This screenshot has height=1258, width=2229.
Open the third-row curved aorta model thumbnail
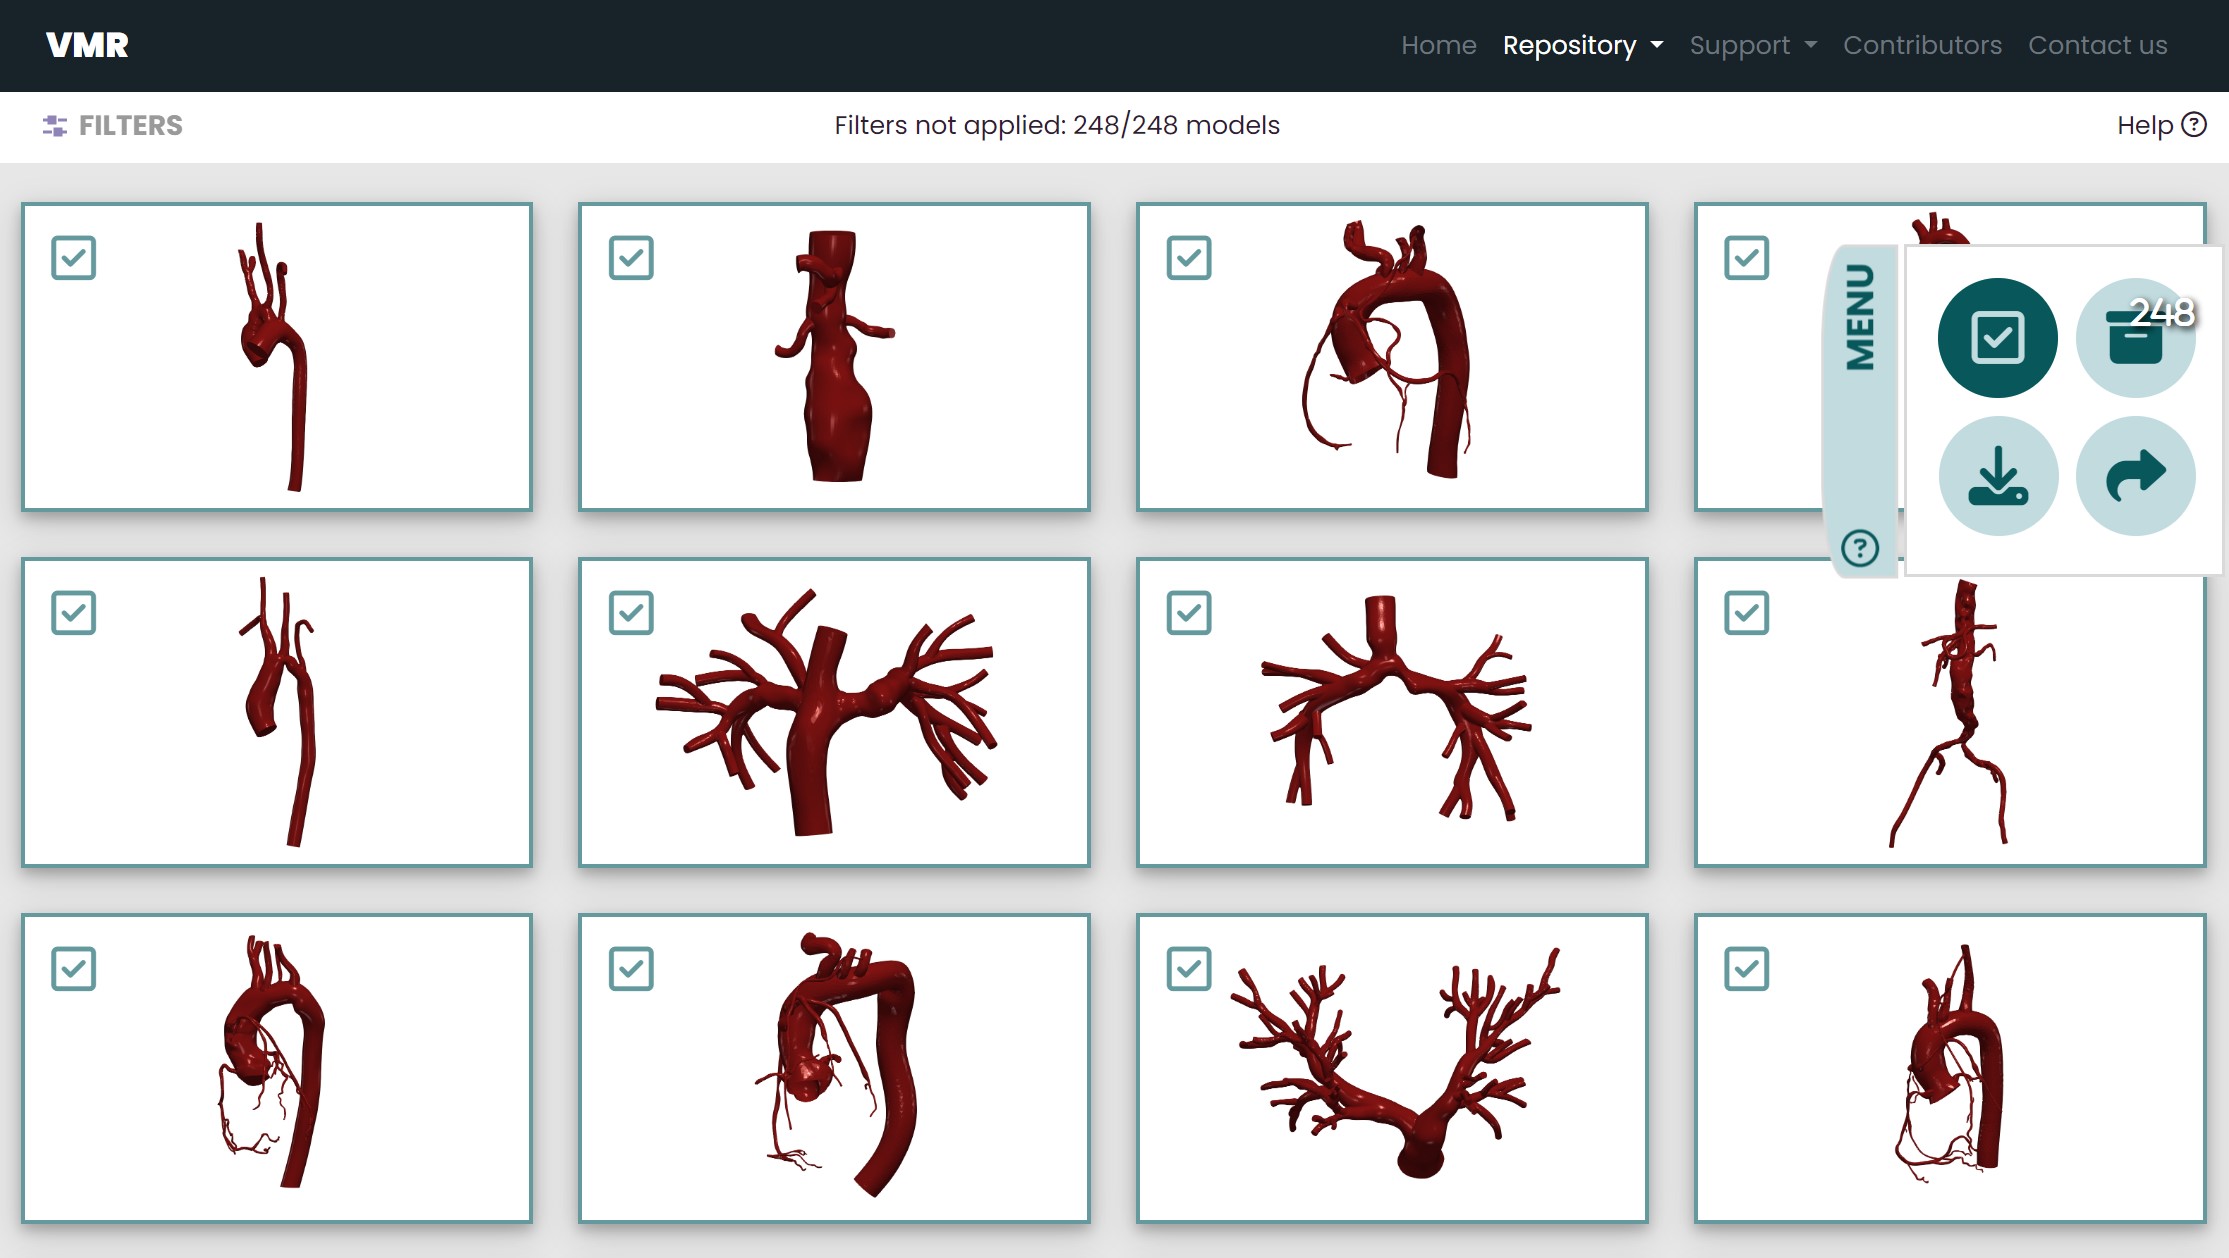click(x=834, y=1068)
